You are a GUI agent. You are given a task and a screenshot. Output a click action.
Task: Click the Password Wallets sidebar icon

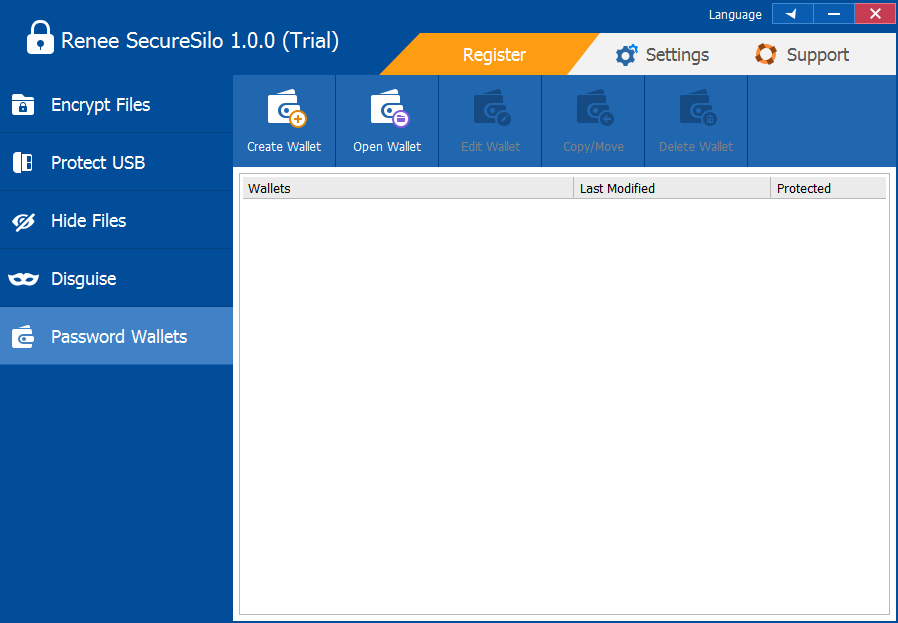coord(23,337)
